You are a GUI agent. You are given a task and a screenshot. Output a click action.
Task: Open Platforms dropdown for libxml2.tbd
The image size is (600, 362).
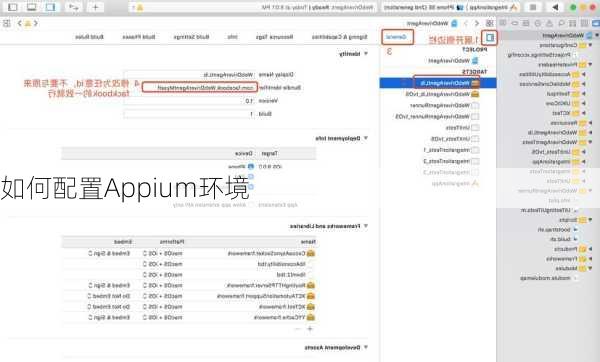tap(163, 275)
